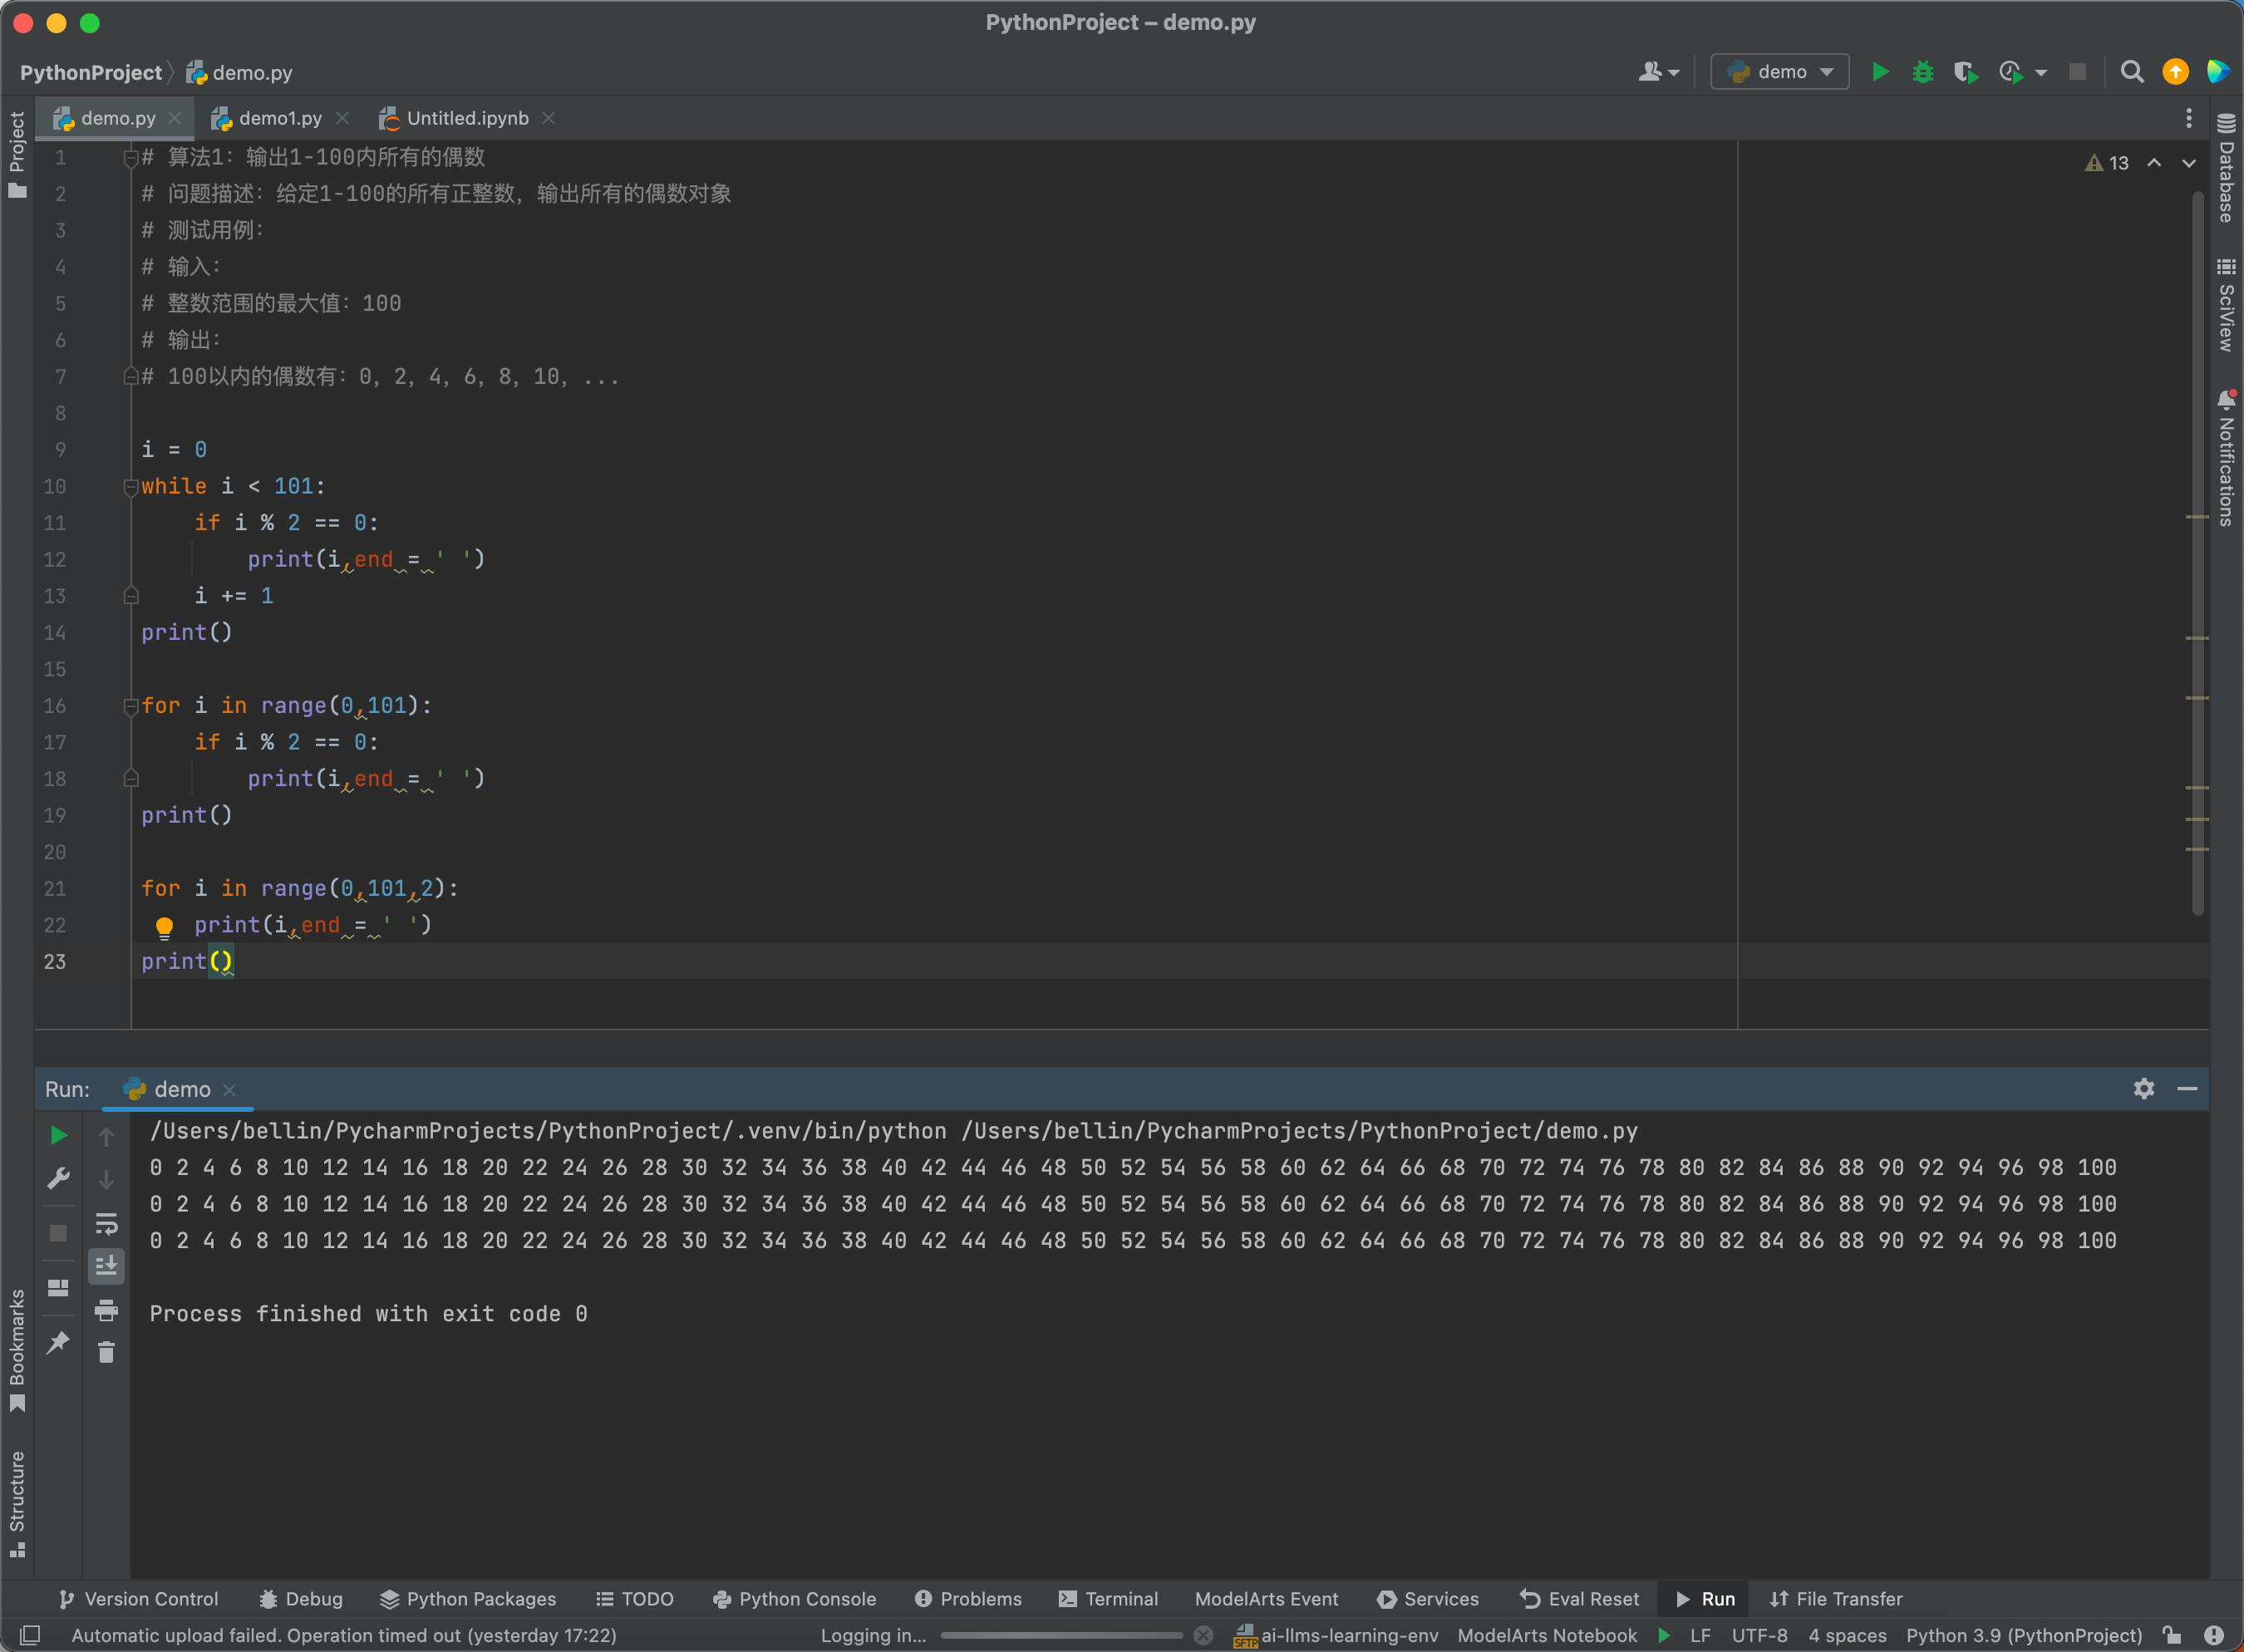This screenshot has width=2244, height=1652.
Task: Collapse the comment block fold on line 1
Action: (130, 157)
